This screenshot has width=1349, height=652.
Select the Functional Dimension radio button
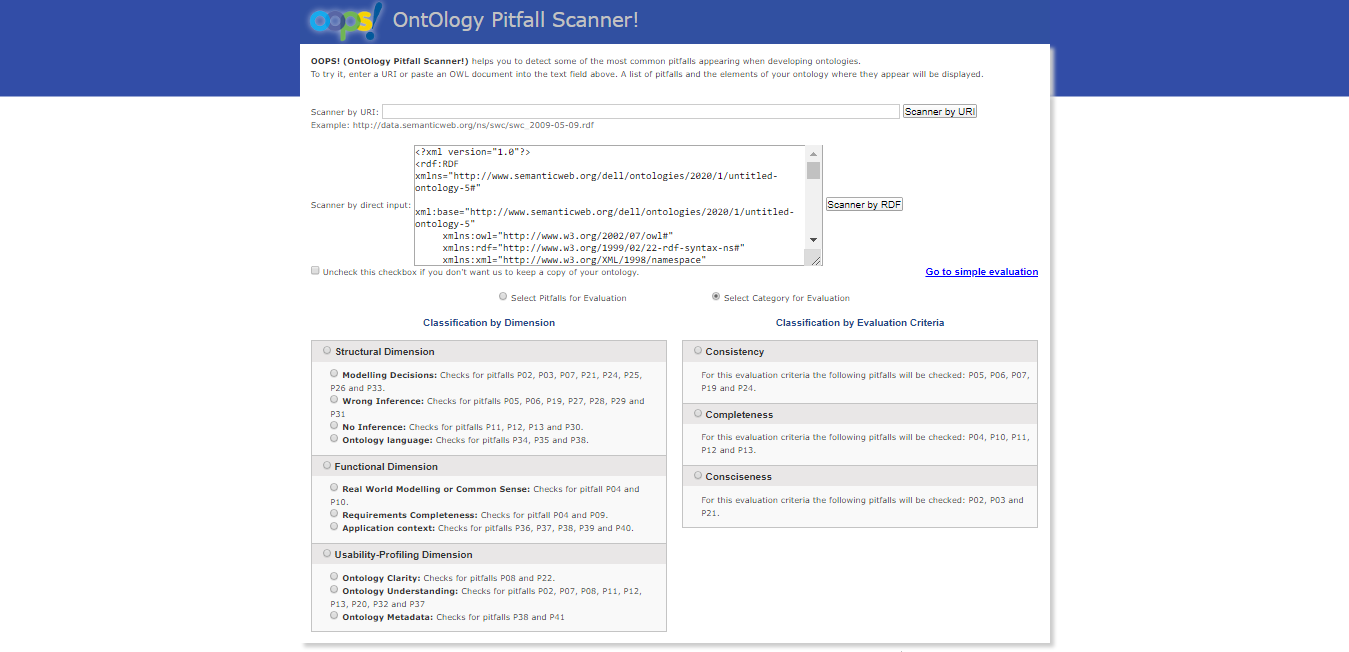coord(327,466)
